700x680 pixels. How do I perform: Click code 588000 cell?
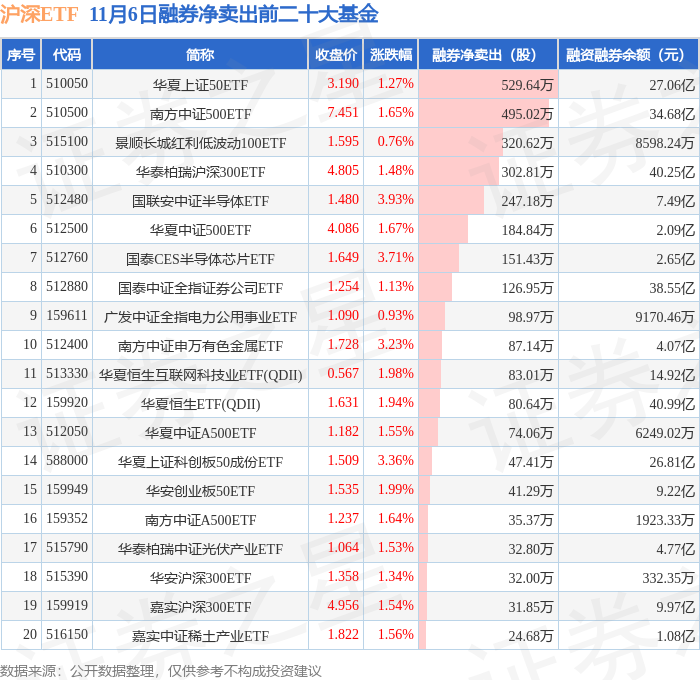pos(67,461)
